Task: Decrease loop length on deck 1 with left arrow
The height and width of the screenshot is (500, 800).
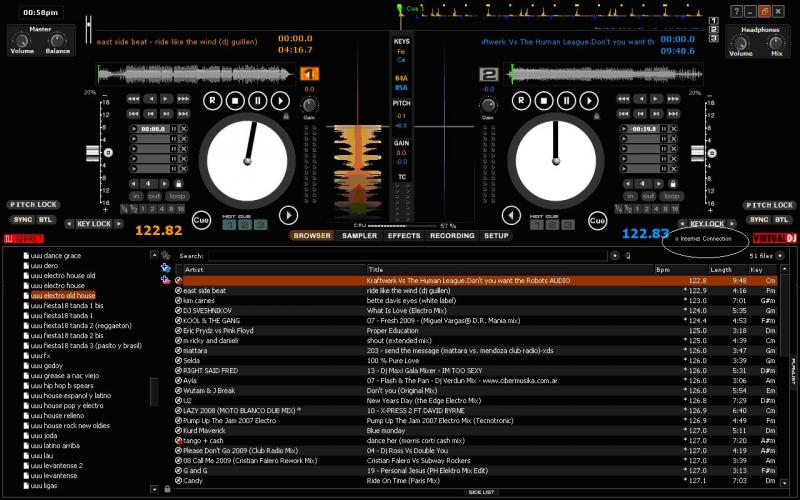Action: [134, 184]
